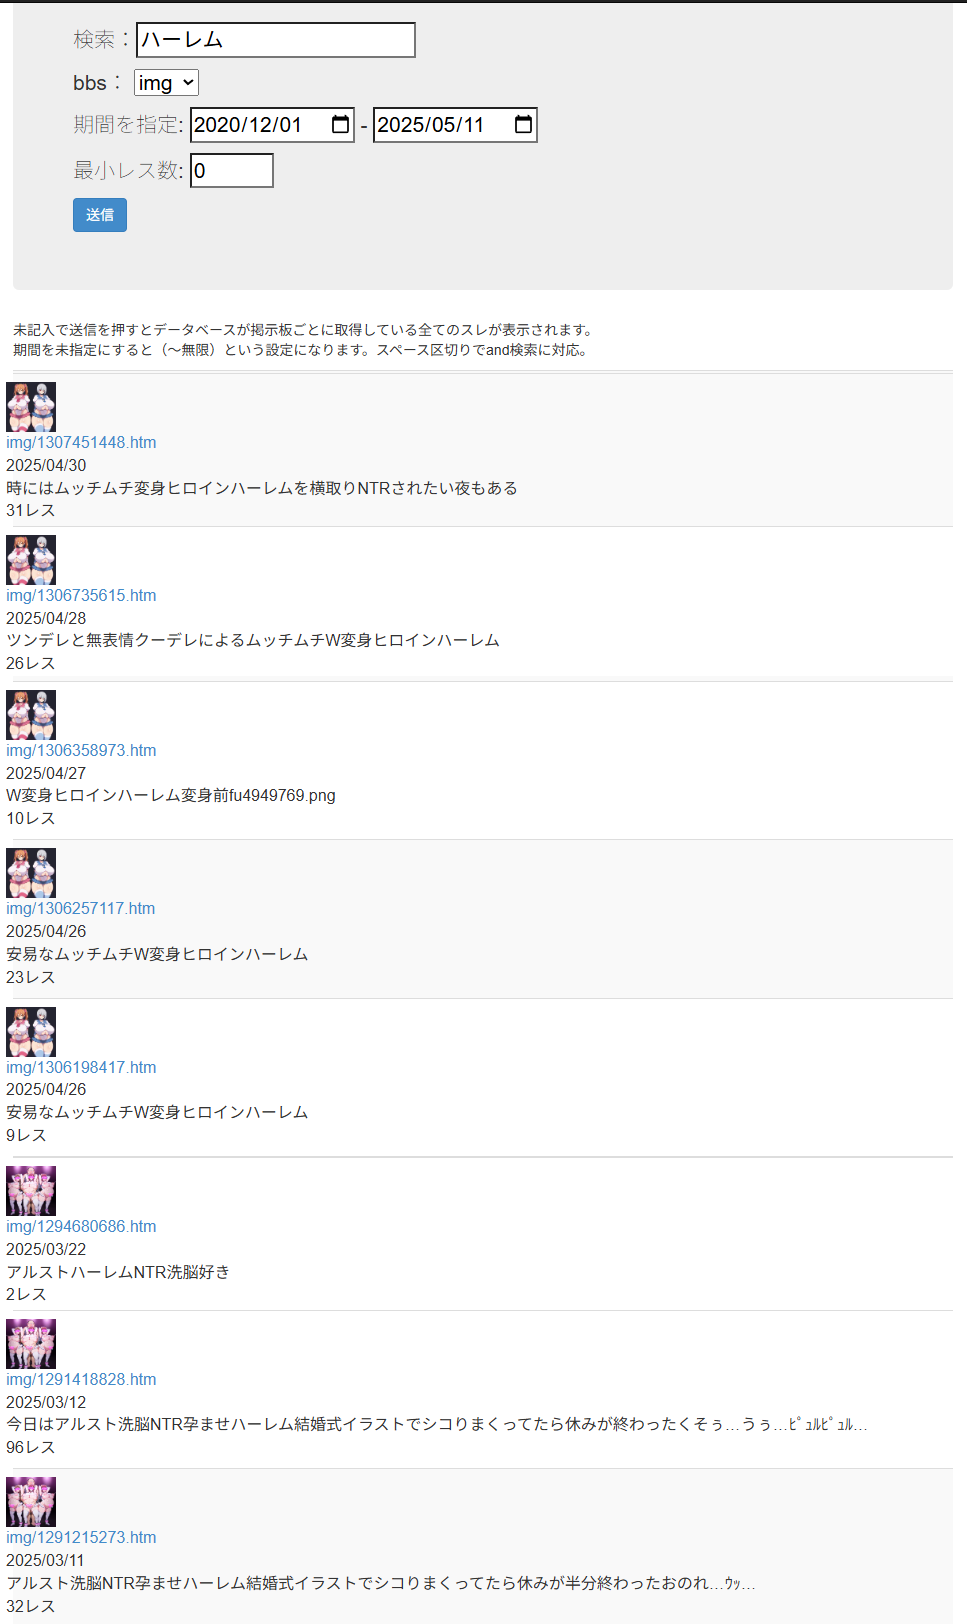This screenshot has height=1624, width=967.
Task: Focus the 検索 field containing ハーレム
Action: [x=276, y=40]
